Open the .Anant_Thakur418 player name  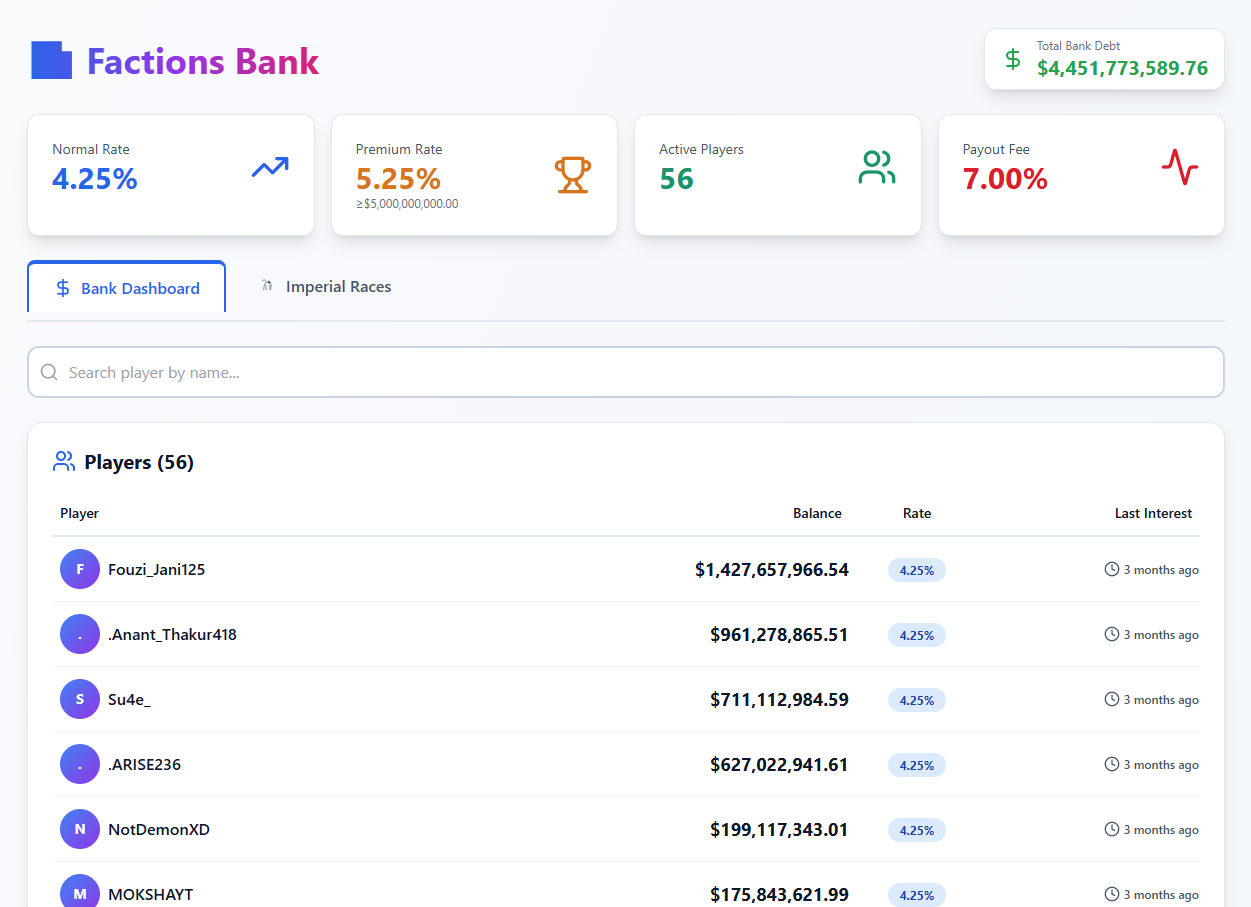coord(172,635)
